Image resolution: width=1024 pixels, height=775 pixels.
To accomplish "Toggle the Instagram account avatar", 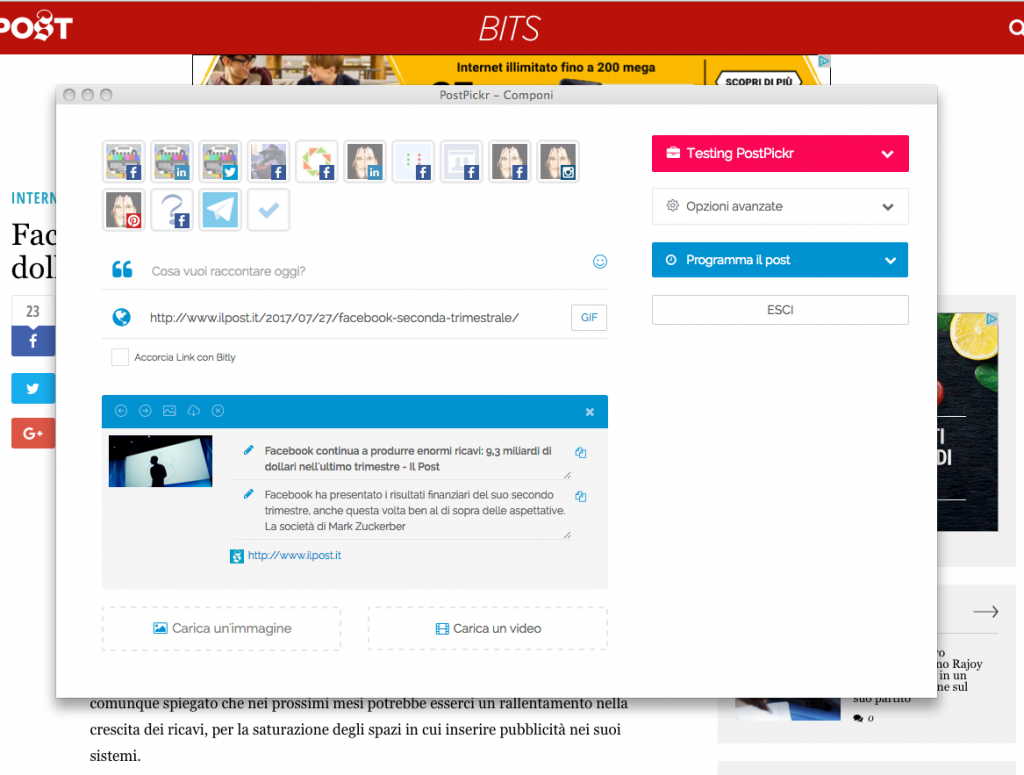I will point(558,162).
